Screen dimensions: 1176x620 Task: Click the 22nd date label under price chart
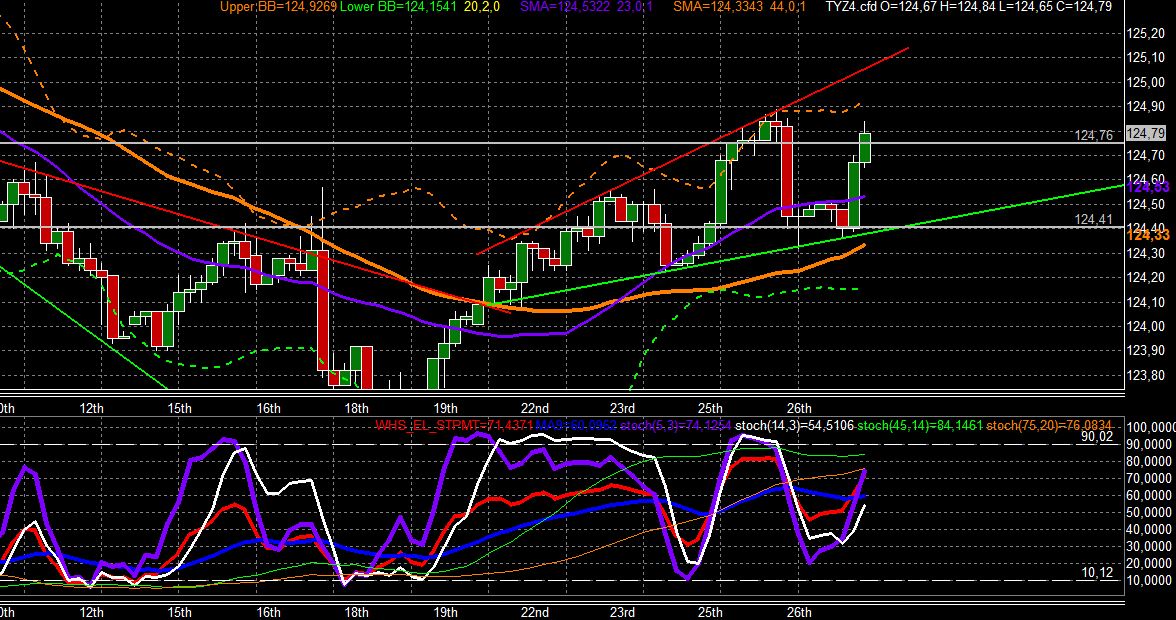coord(534,408)
